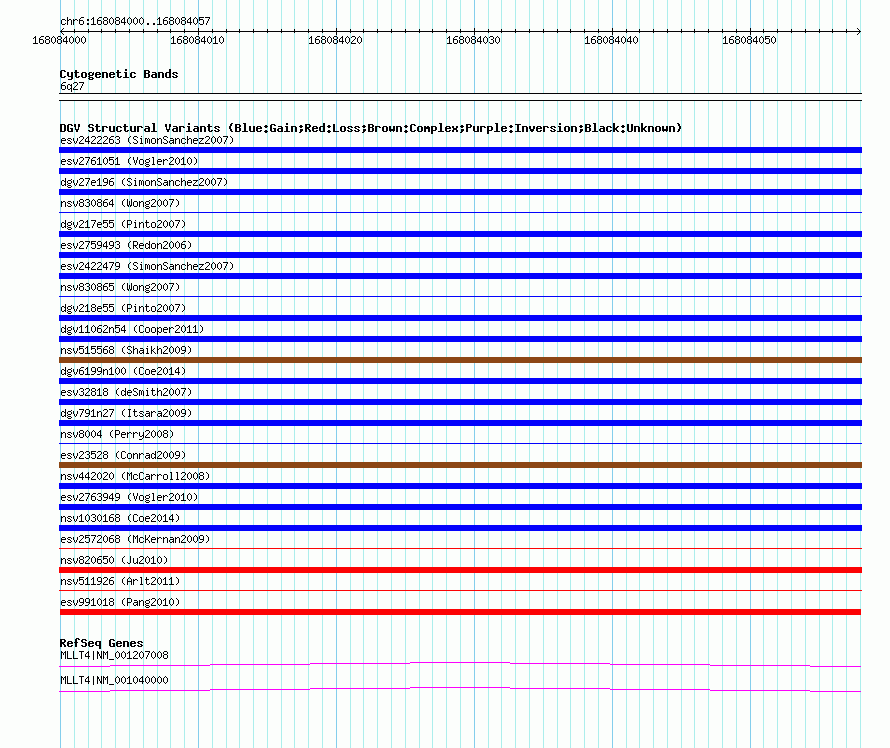Click dgv217e55 (Pinto2007) label
The image size is (890, 748).
pyautogui.click(x=123, y=224)
